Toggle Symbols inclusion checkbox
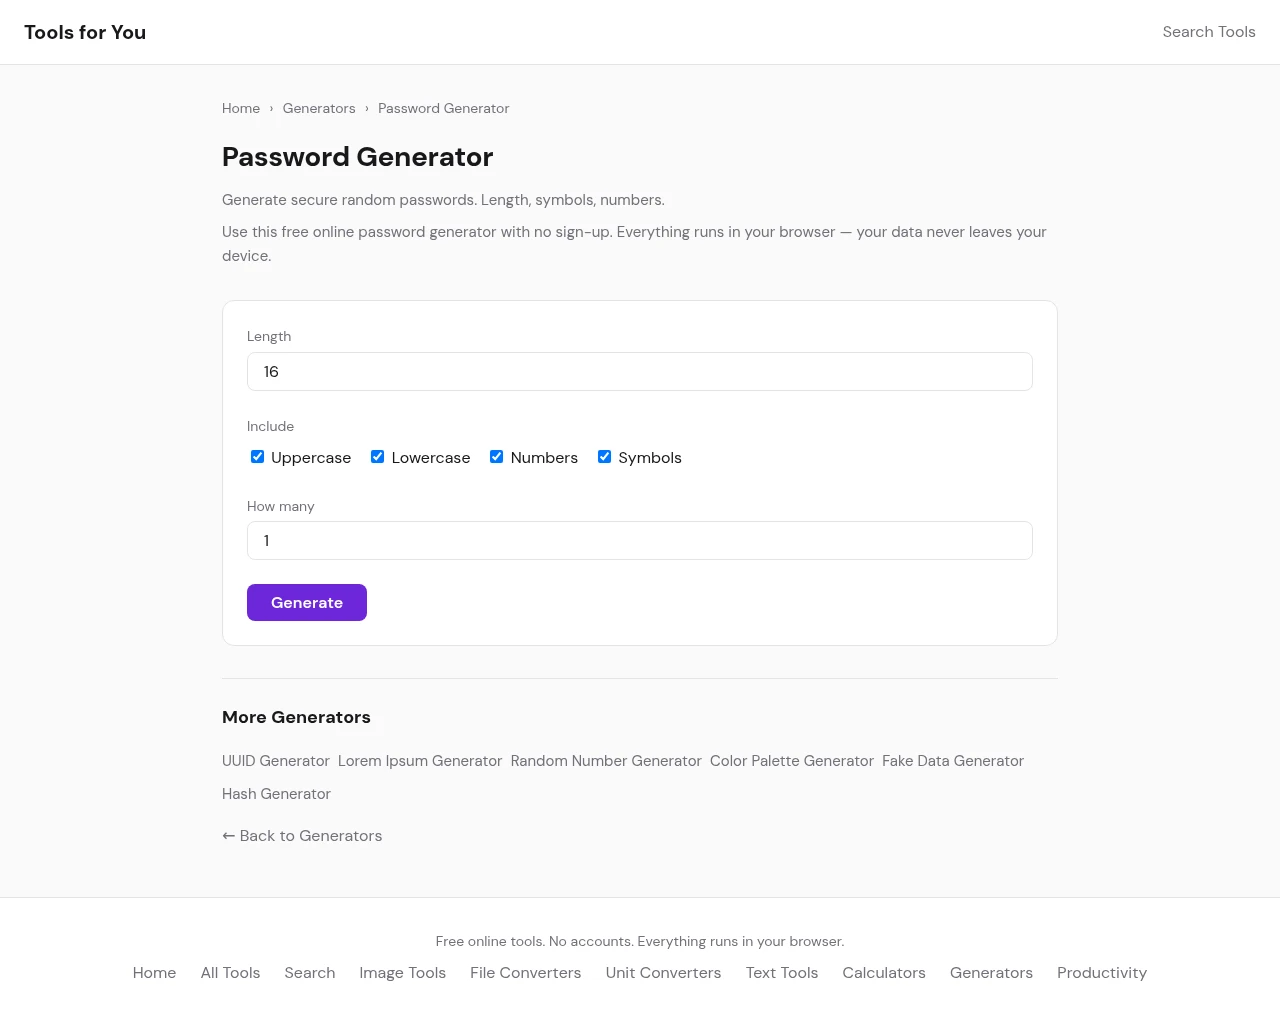The image size is (1280, 1018). pos(605,457)
